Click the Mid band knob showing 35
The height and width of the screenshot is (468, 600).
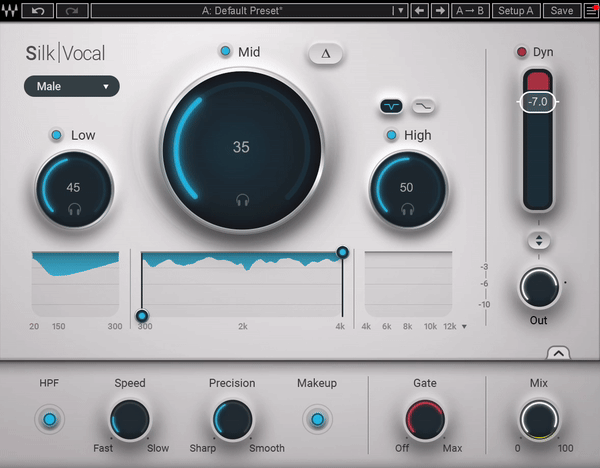(242, 150)
